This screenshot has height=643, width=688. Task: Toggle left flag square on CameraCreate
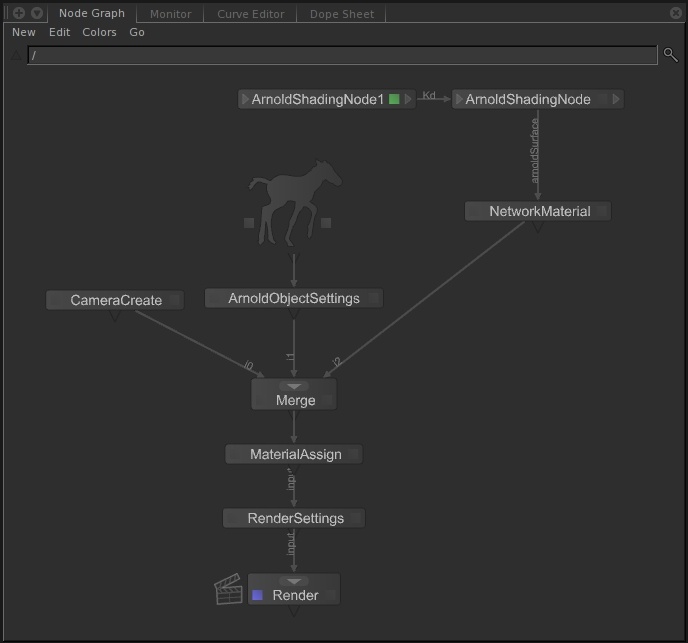pos(56,300)
